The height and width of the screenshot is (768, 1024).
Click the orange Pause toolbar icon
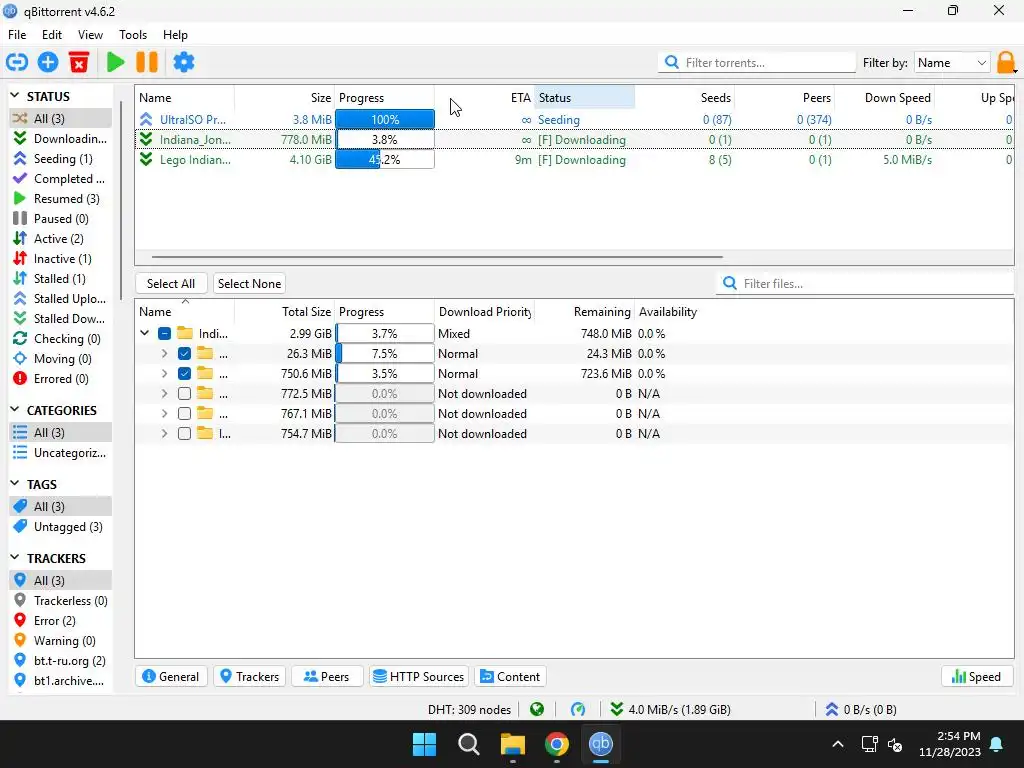tap(147, 63)
